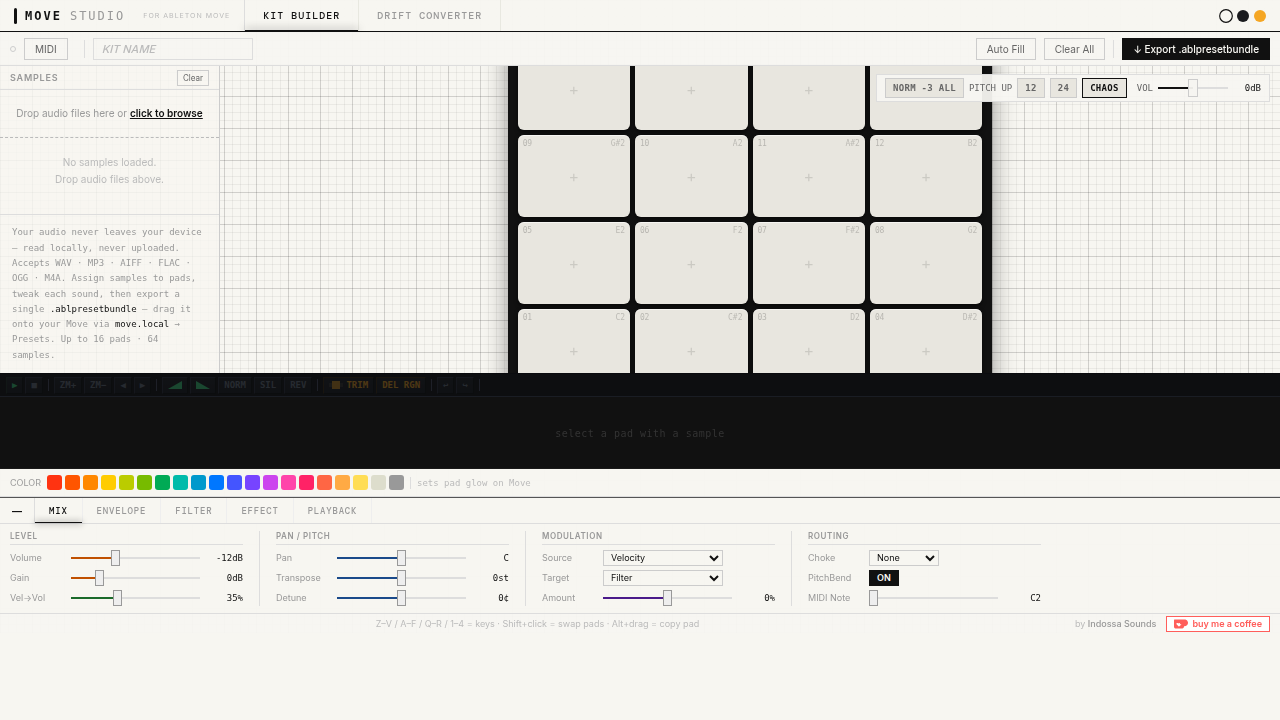
Task: Click the NORM waveform button
Action: coord(235,385)
